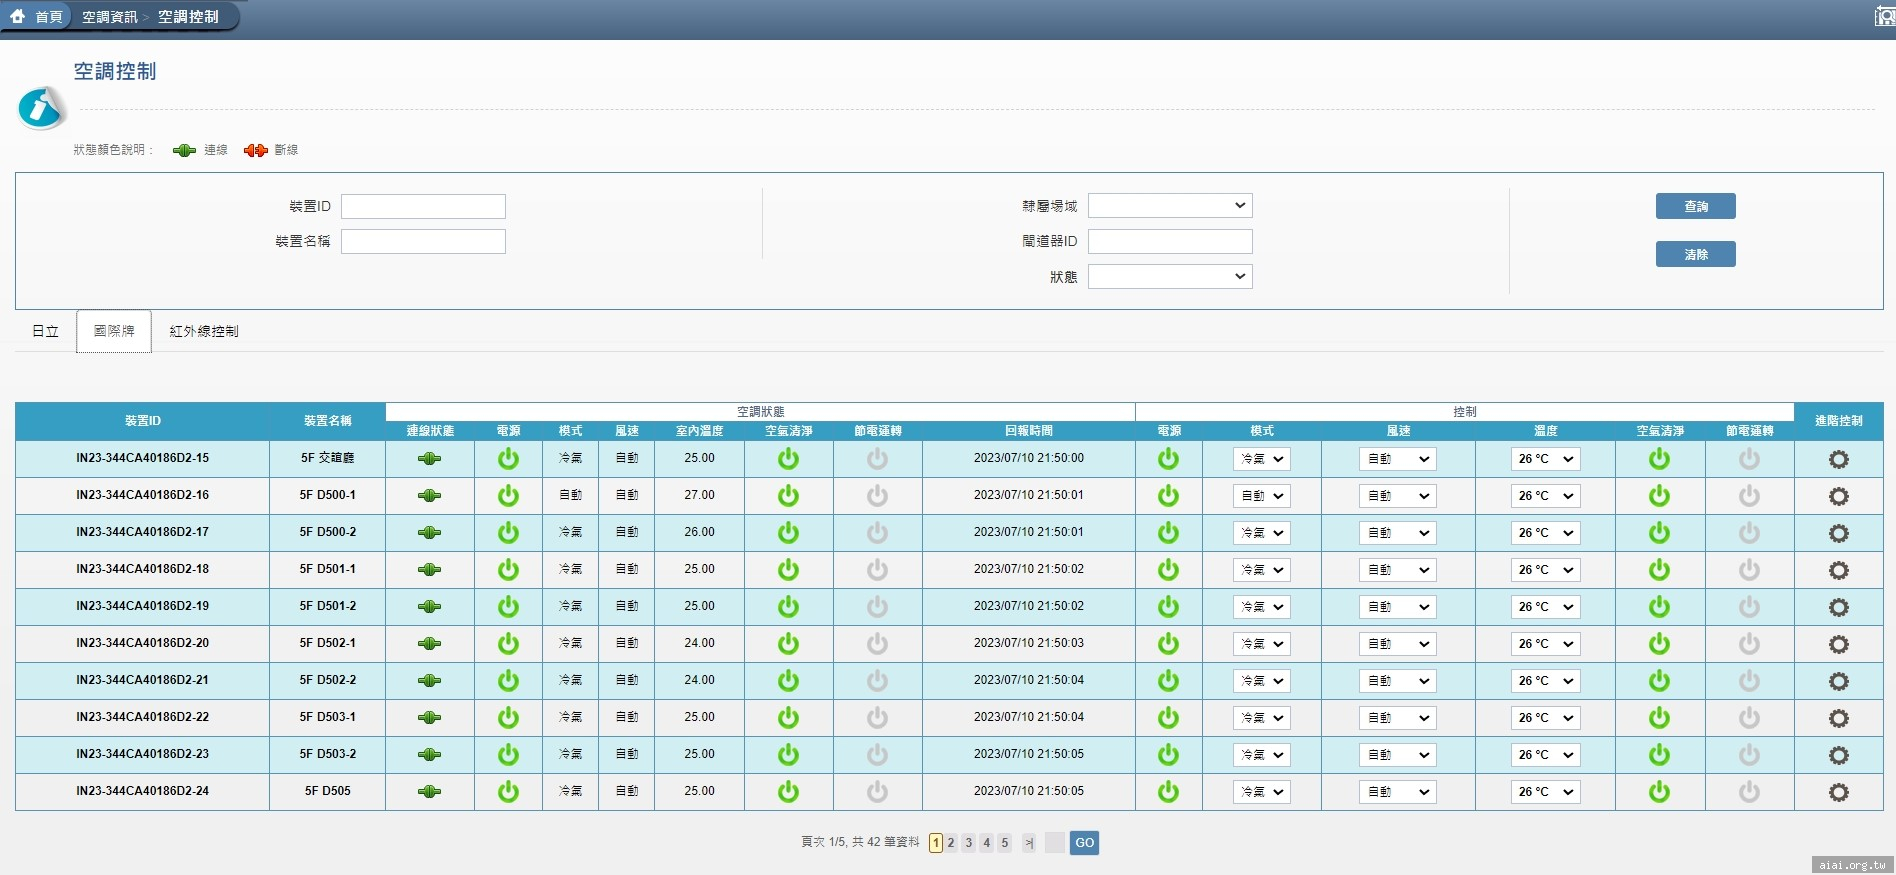The image size is (1896, 875).
Task: Click the info logo beside 空調控制 title
Action: click(42, 107)
